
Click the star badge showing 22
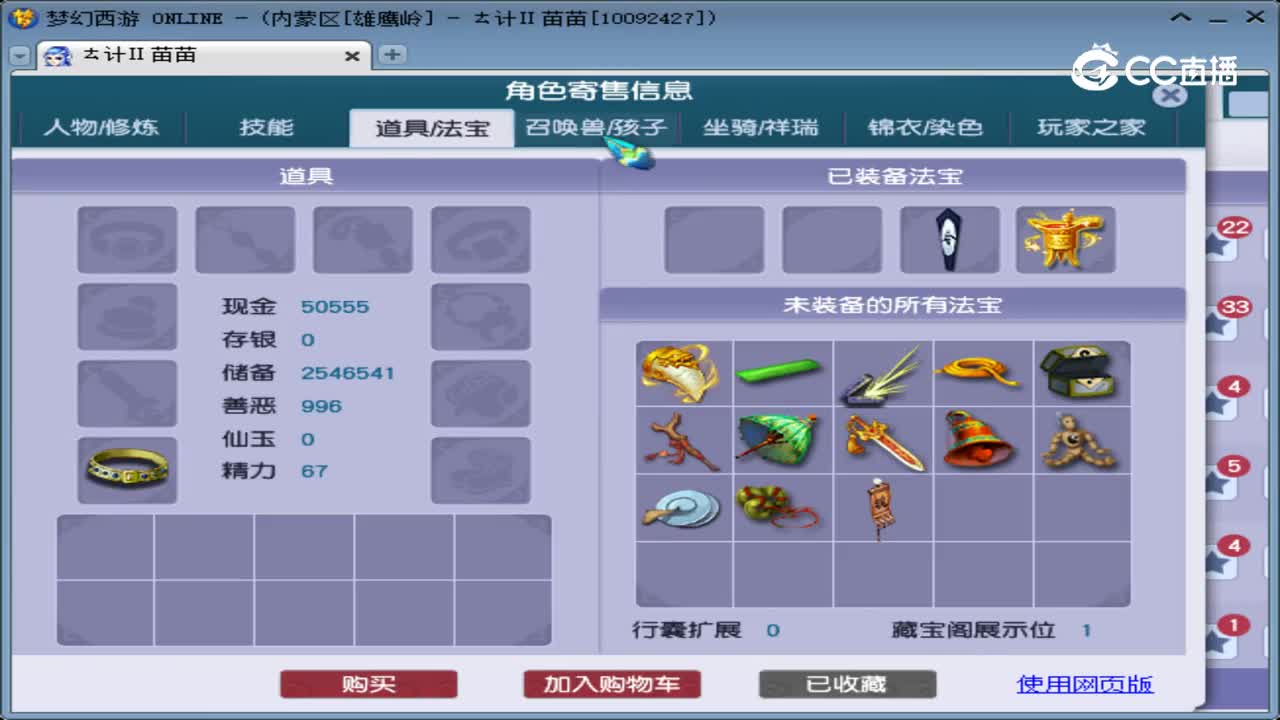(x=1226, y=238)
